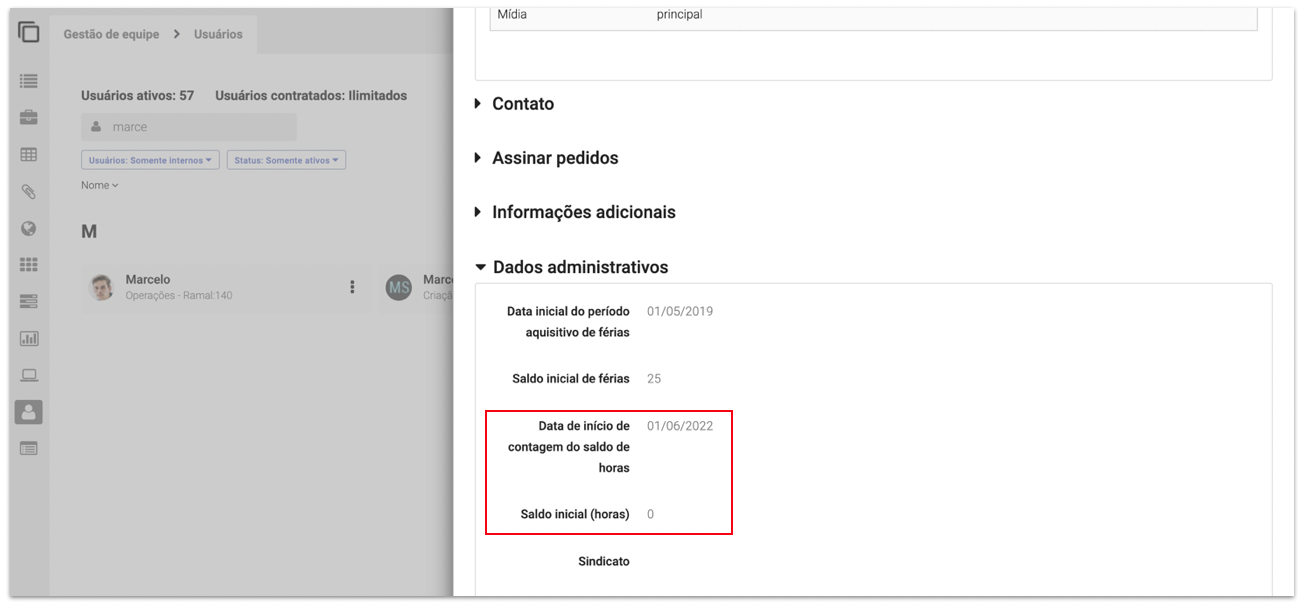Viewport: 1311px width, 613px height.
Task: Click the list icon in the left sidebar
Action: click(x=29, y=81)
